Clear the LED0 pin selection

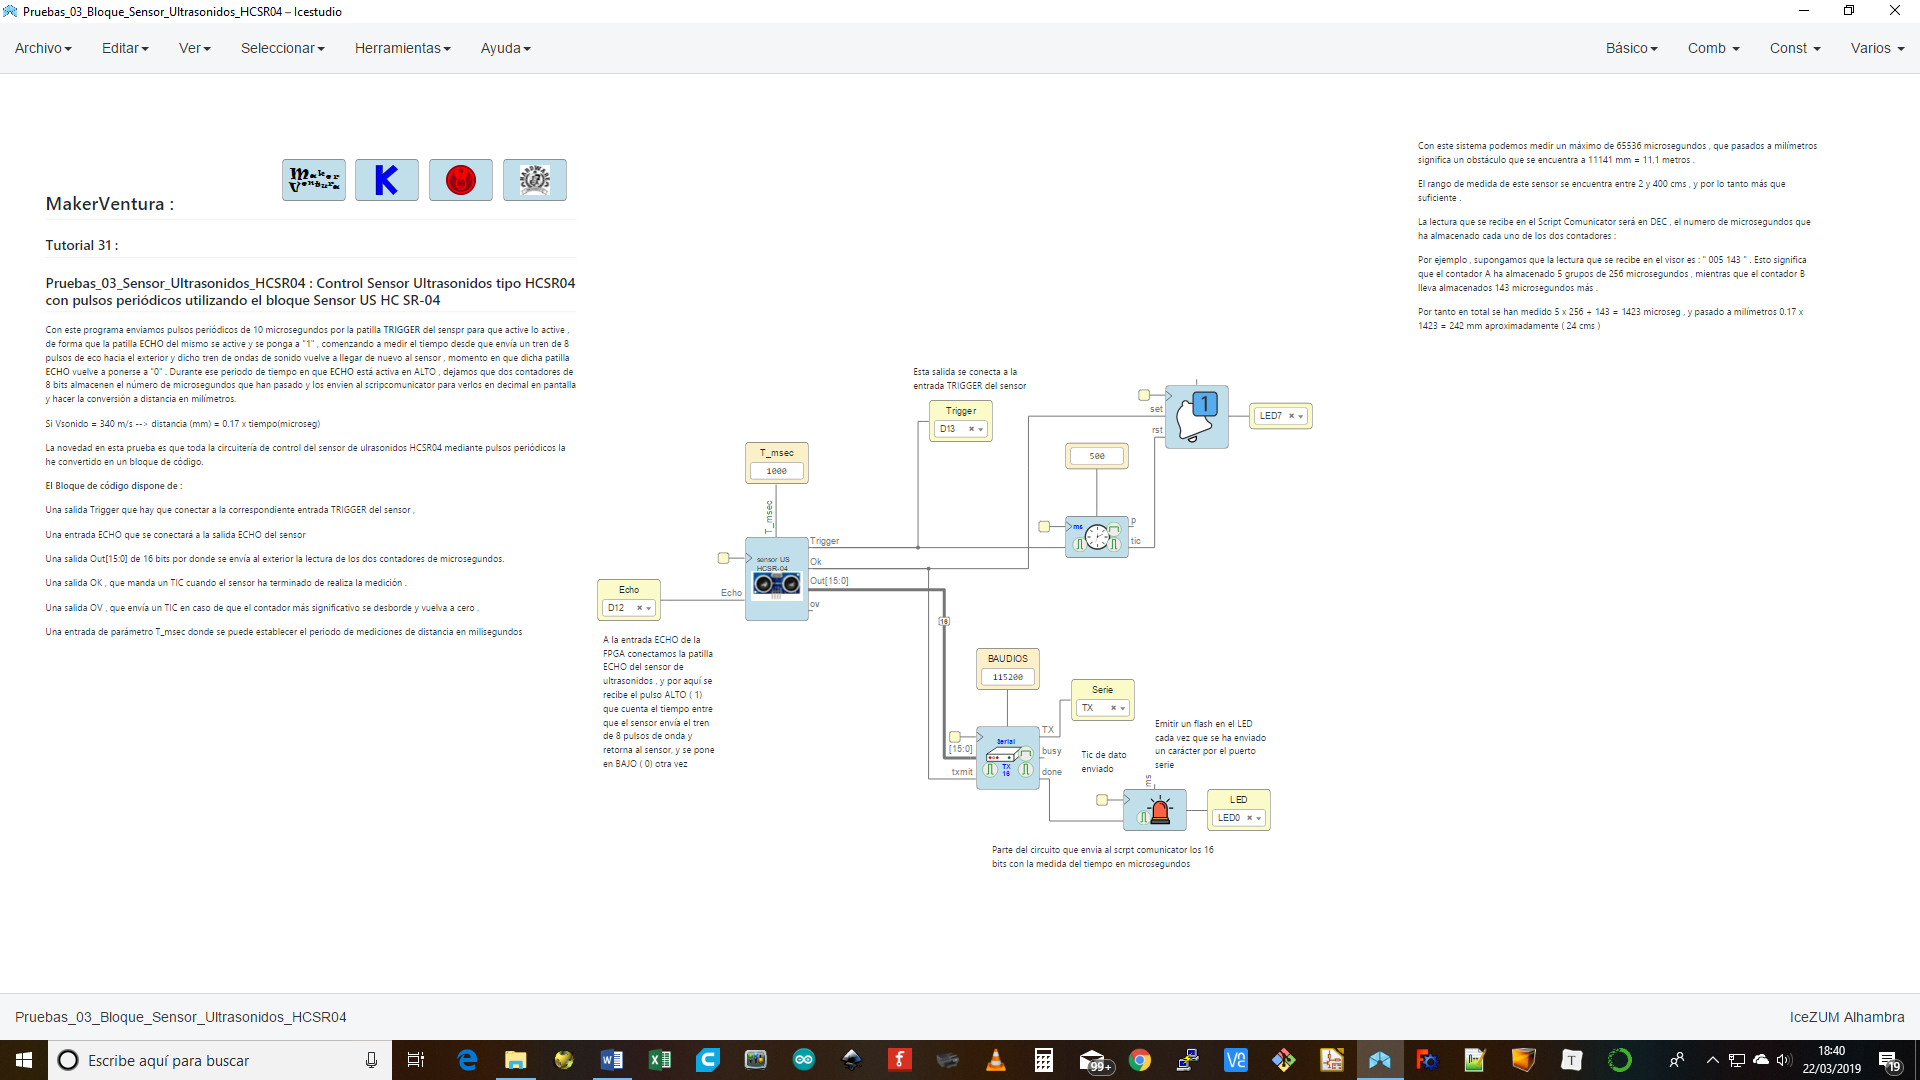click(1249, 818)
